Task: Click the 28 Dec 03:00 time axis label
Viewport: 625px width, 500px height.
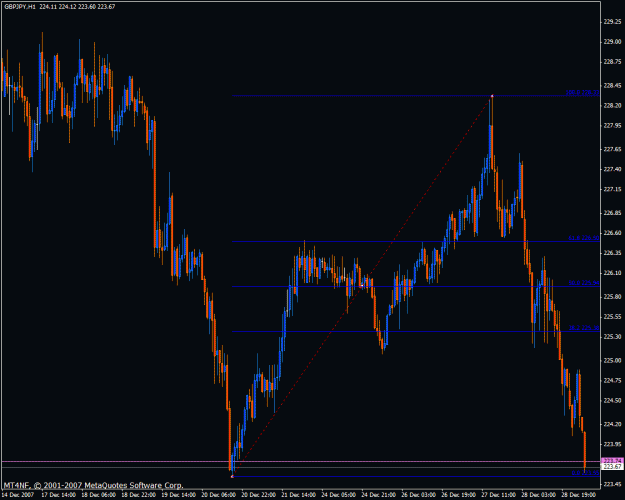Action: tap(539, 495)
